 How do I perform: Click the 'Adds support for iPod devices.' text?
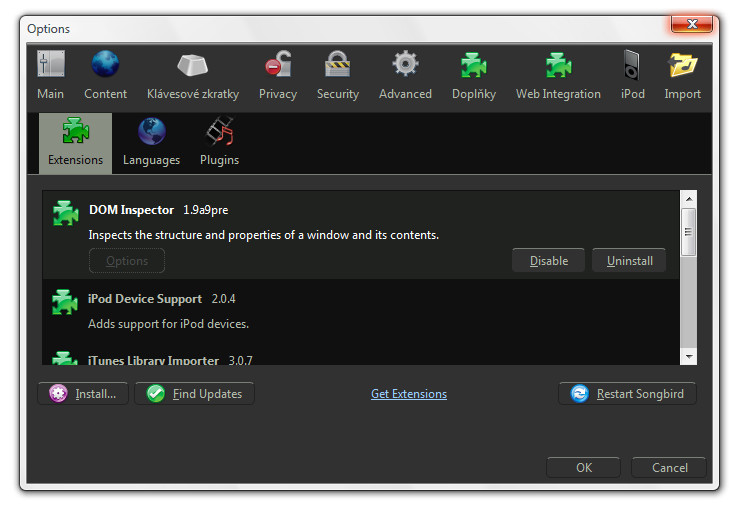168,324
